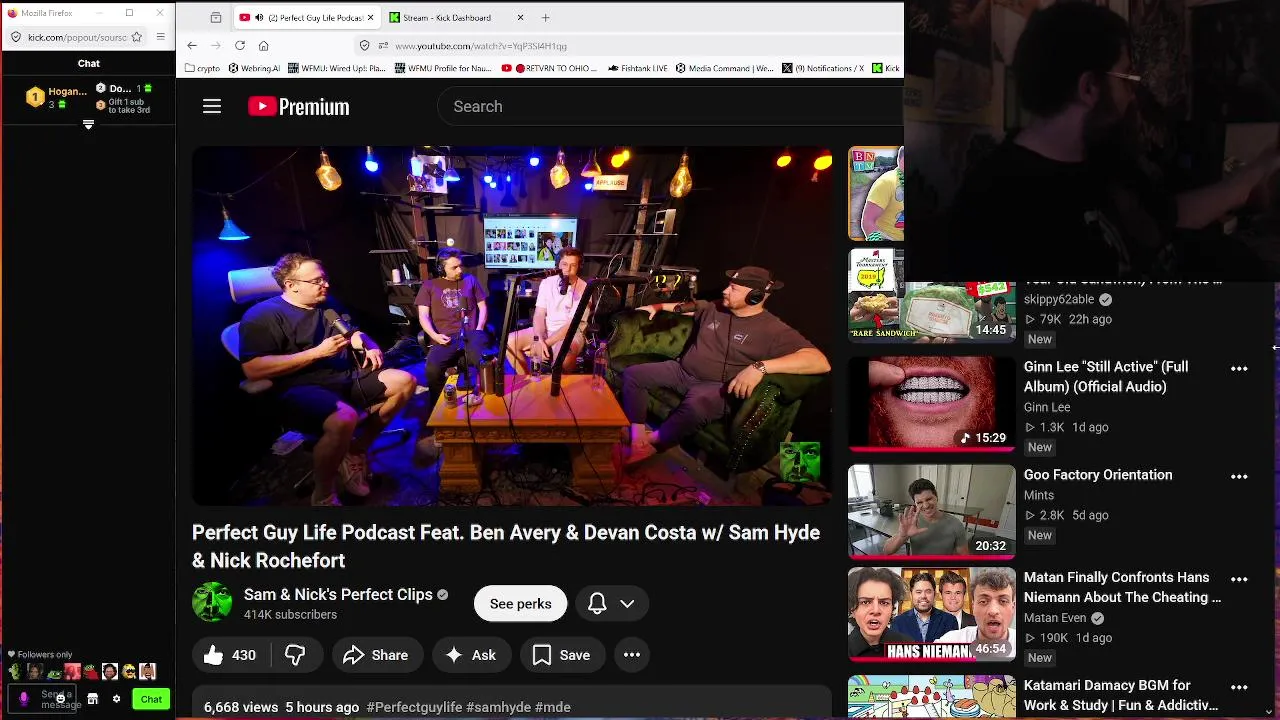
Task: Open Katamari Damacy video options menu
Action: pos(1239,687)
